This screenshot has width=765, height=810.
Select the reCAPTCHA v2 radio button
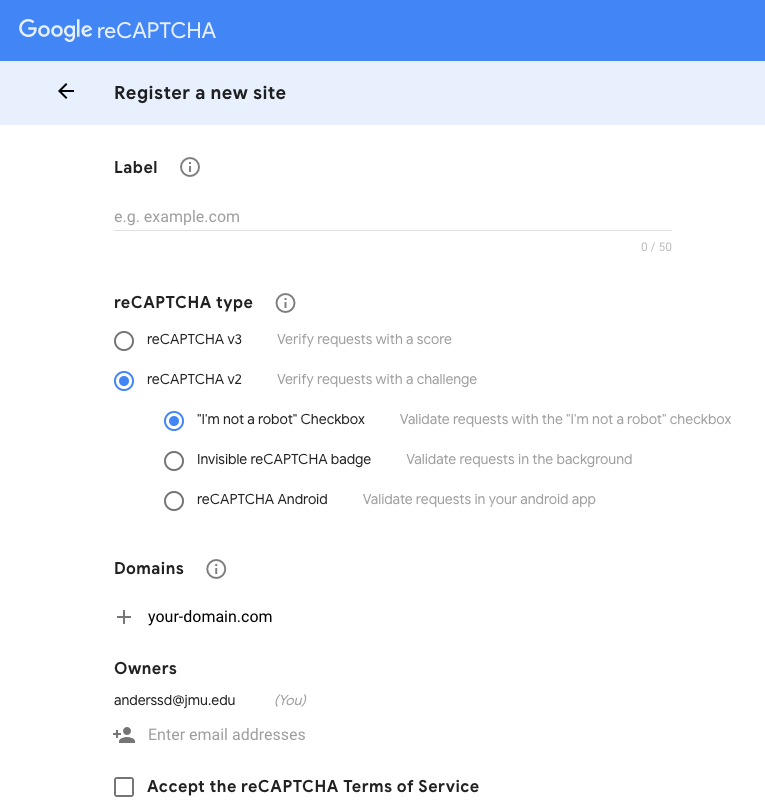[124, 380]
